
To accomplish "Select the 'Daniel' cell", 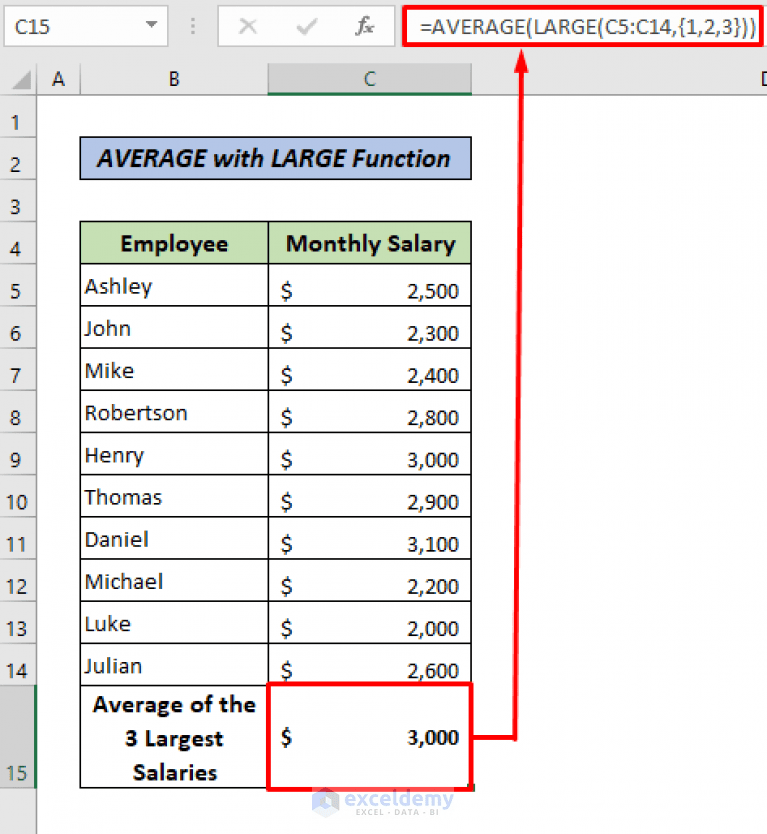I will click(x=174, y=539).
